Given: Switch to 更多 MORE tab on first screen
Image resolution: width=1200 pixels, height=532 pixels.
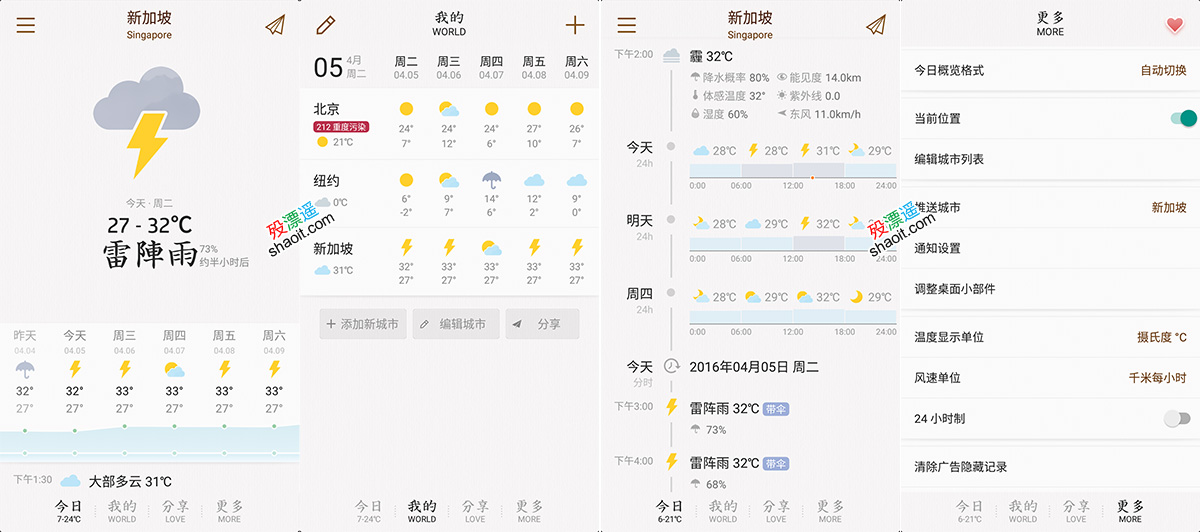Looking at the screenshot, I should pyautogui.click(x=229, y=511).
